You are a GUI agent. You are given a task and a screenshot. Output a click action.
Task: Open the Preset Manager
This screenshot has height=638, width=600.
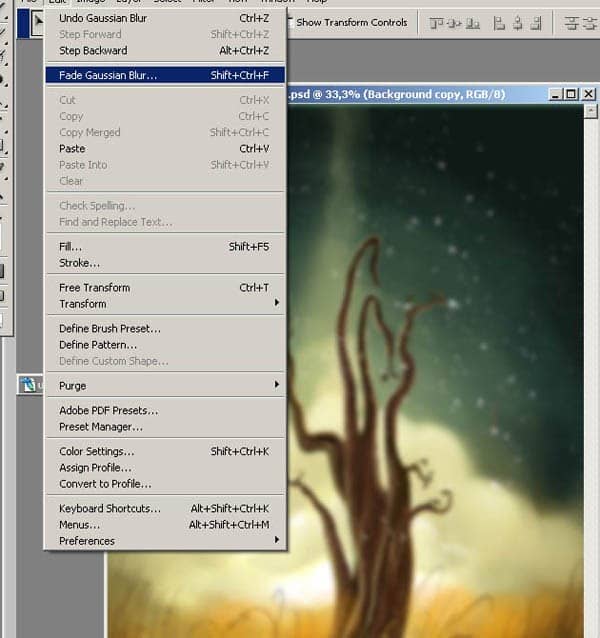coord(165,427)
